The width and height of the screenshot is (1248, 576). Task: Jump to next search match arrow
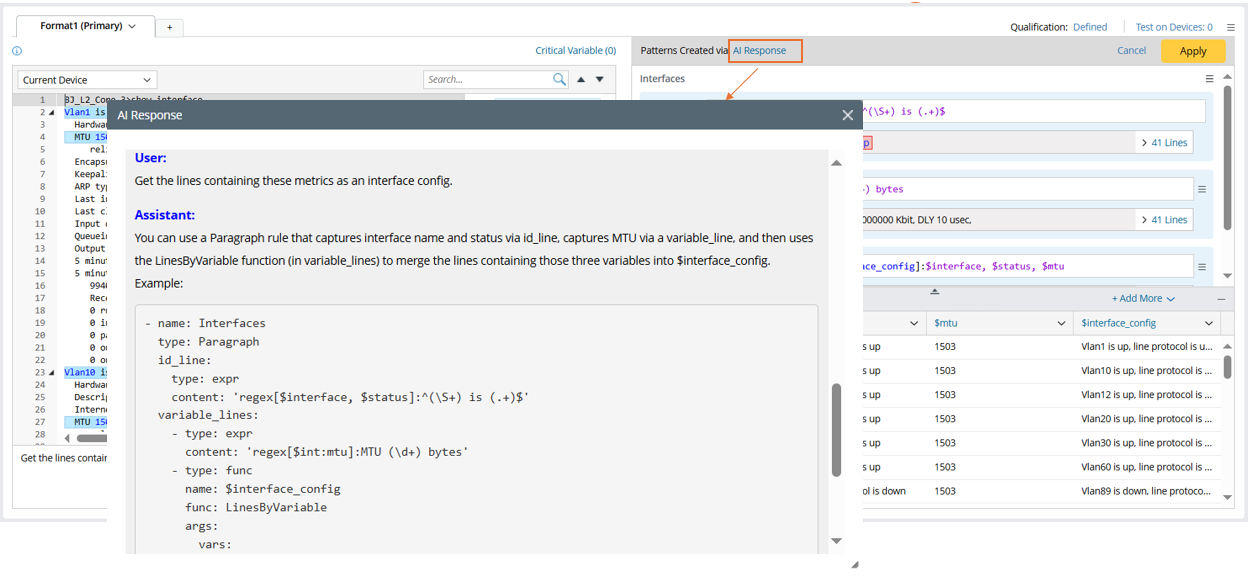[x=600, y=79]
